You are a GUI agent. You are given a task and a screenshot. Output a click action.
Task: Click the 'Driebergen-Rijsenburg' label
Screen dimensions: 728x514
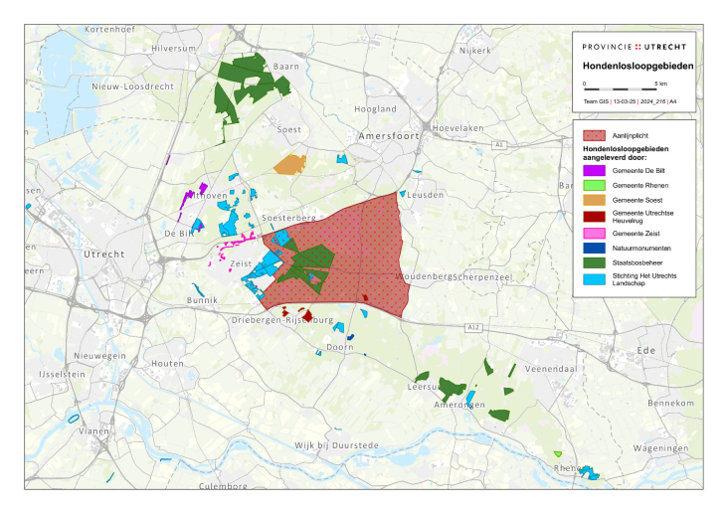coord(282,320)
